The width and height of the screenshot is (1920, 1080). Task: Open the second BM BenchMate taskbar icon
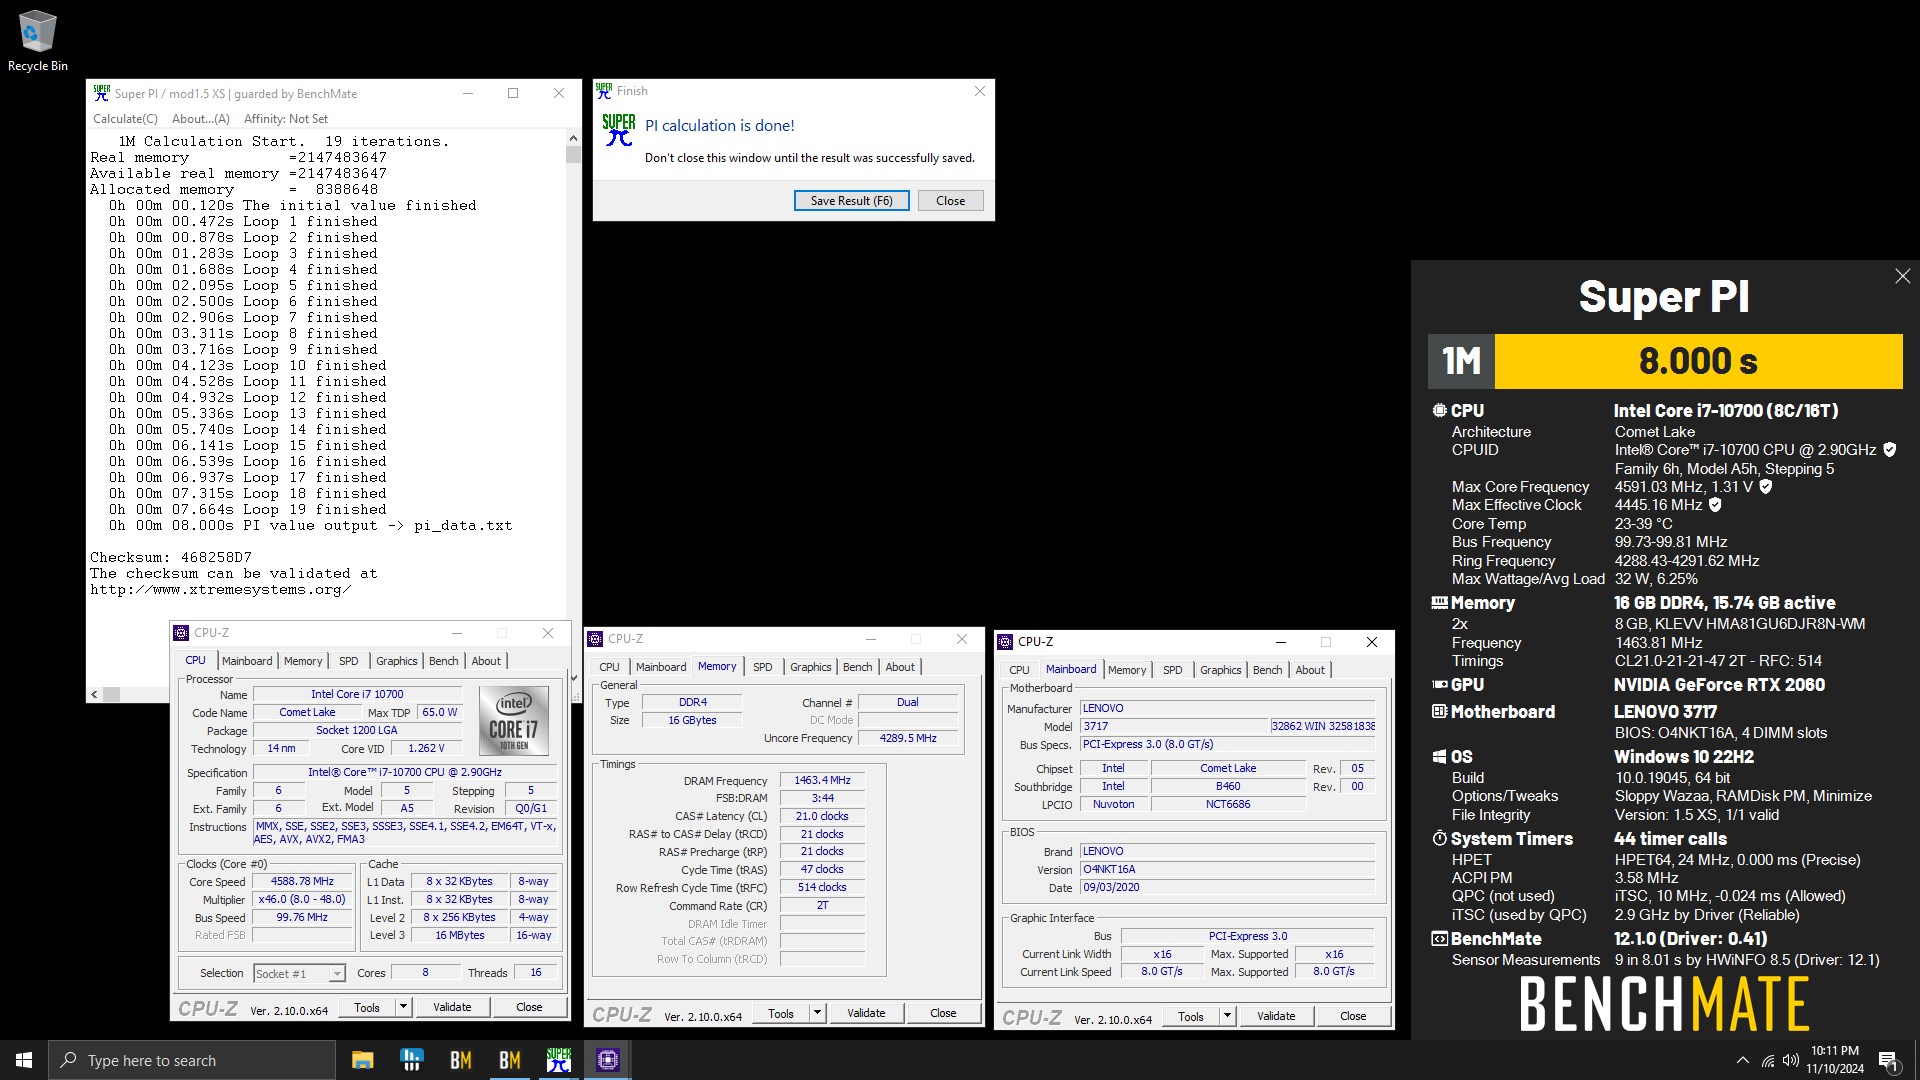click(x=509, y=1060)
